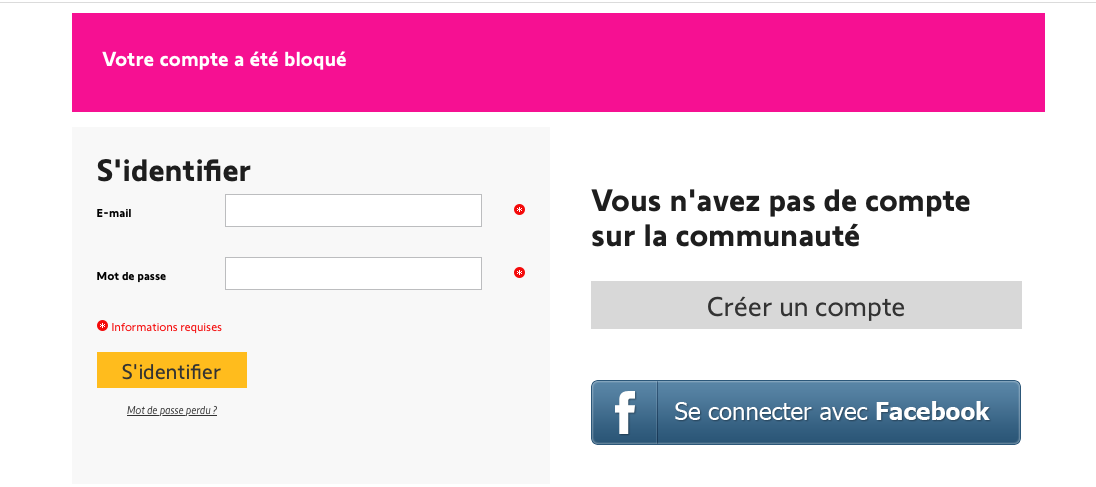The height and width of the screenshot is (487, 1096).
Task: Click the S'identifier form heading
Action: [x=173, y=171]
